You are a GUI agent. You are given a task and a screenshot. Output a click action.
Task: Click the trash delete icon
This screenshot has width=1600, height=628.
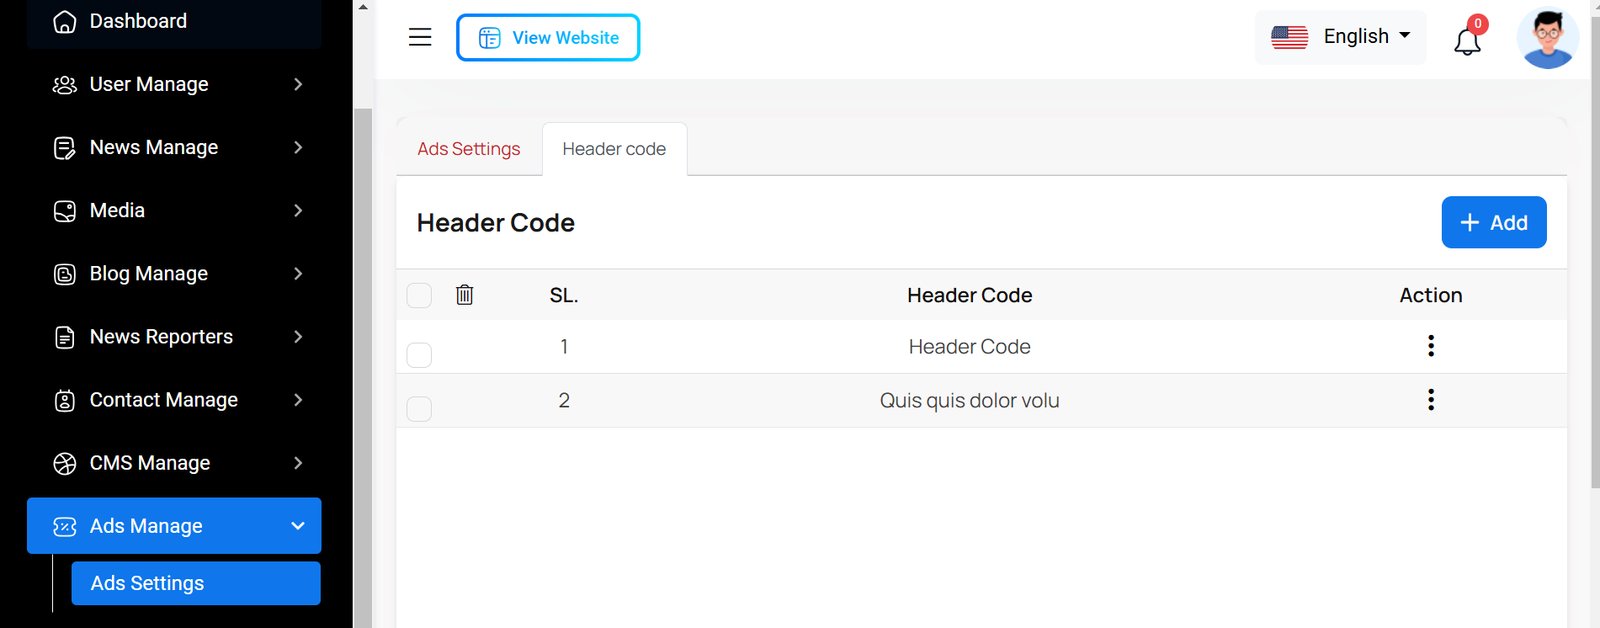coord(465,295)
